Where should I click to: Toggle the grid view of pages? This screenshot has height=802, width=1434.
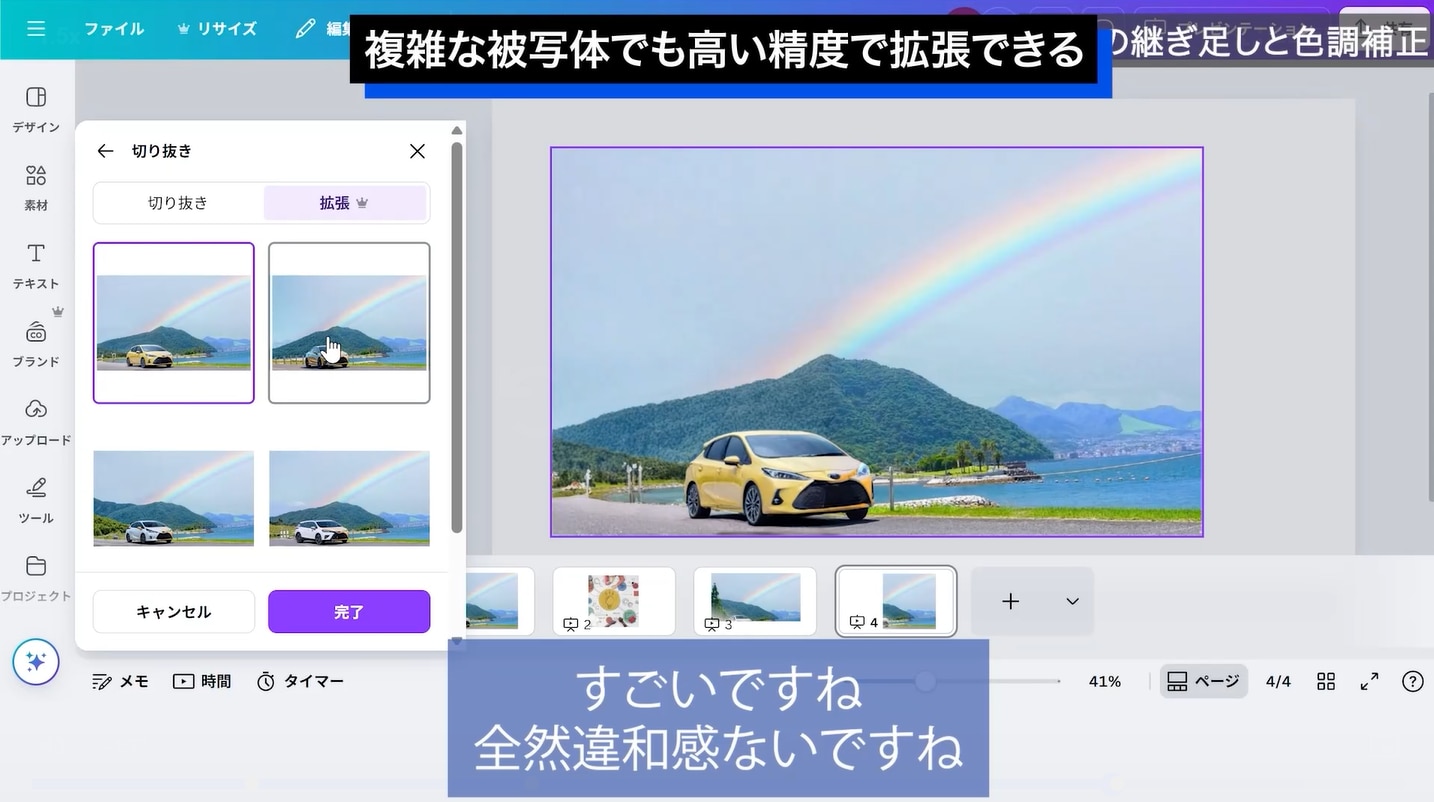tap(1326, 681)
